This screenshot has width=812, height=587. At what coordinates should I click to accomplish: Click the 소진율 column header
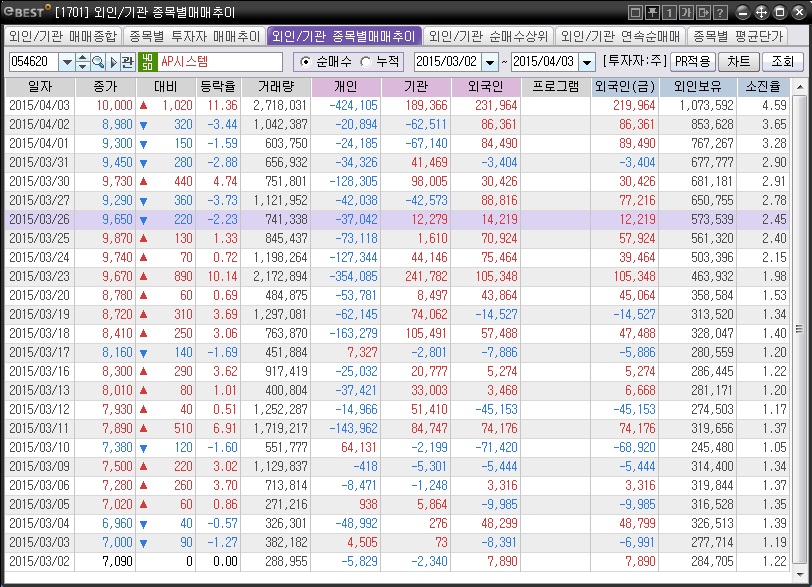point(763,86)
